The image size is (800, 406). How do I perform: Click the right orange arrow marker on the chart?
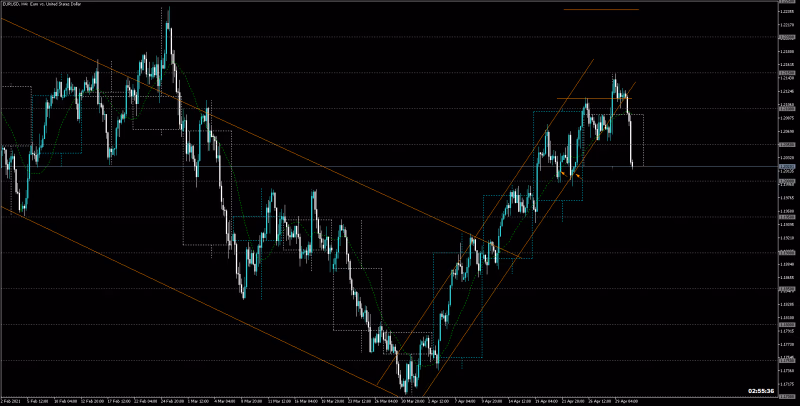(x=577, y=175)
